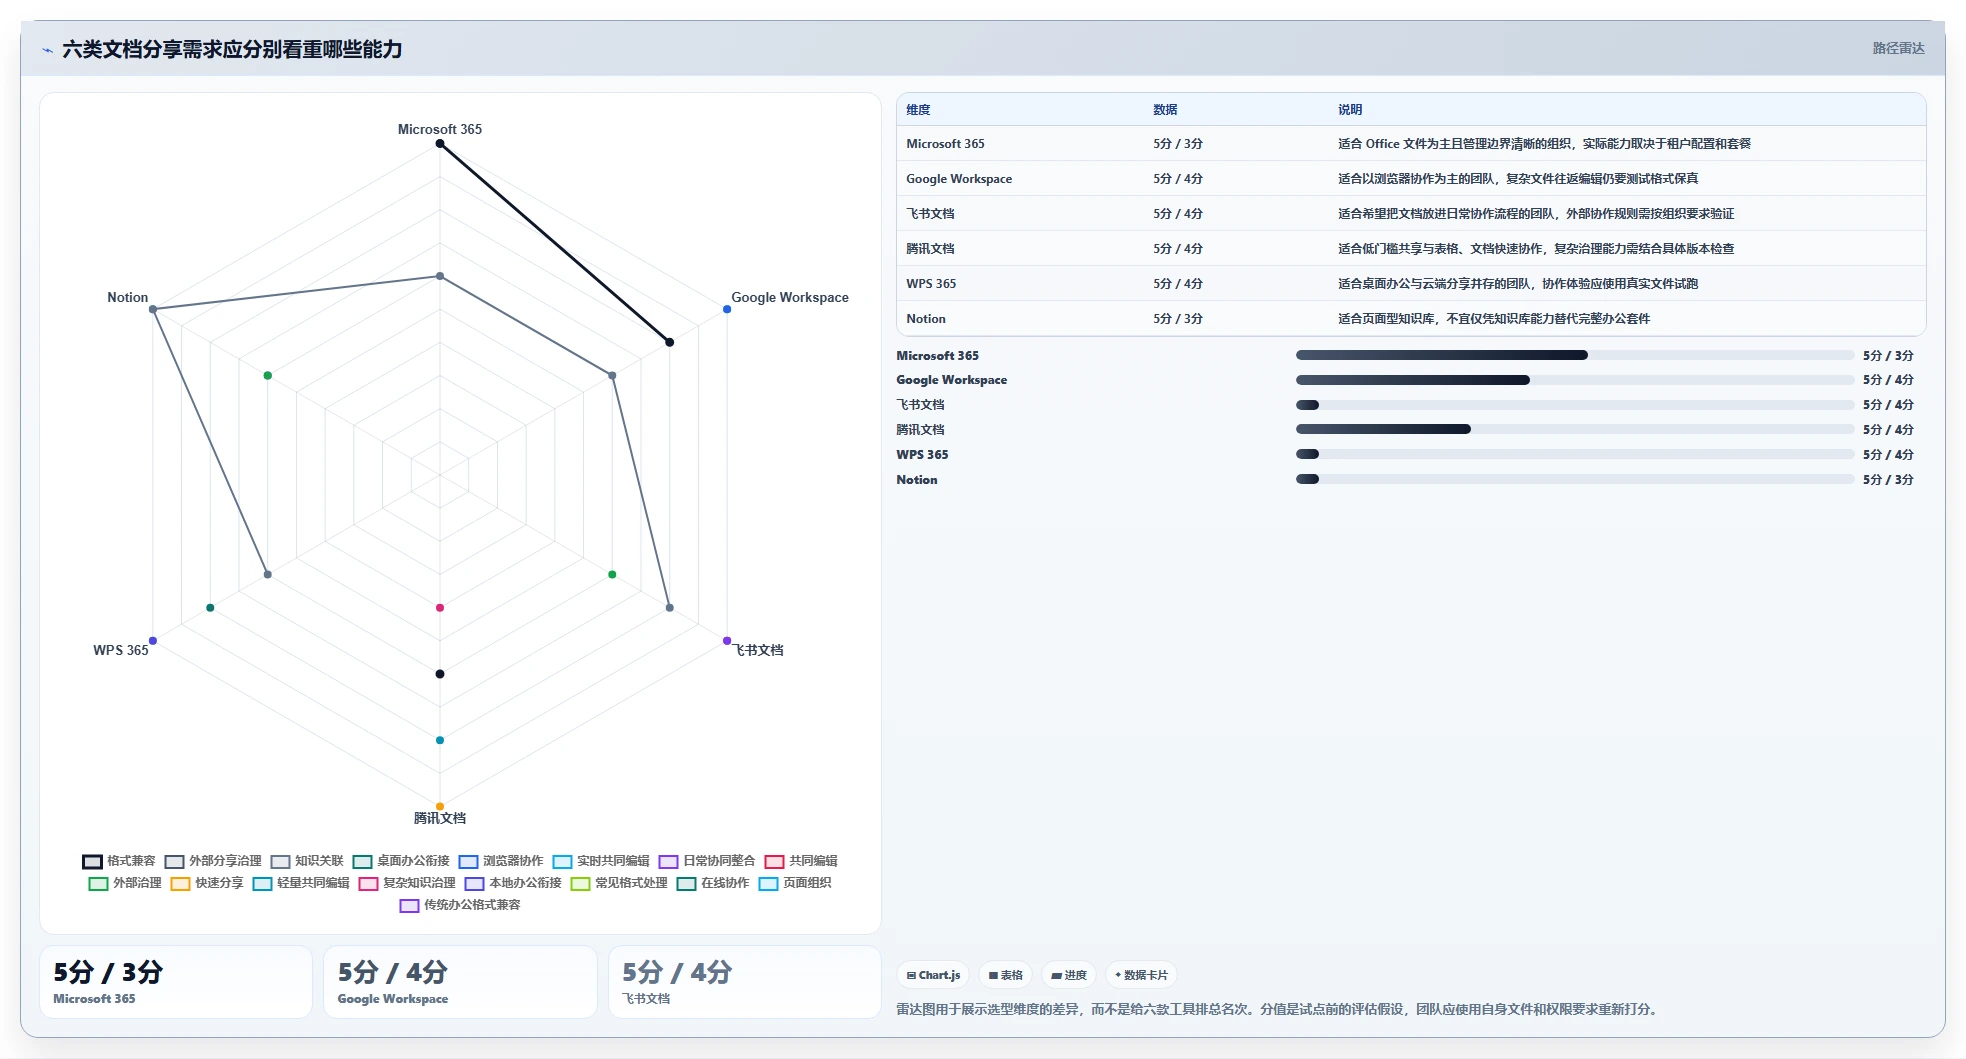
Task: Select the Notion table row name
Action: point(926,319)
